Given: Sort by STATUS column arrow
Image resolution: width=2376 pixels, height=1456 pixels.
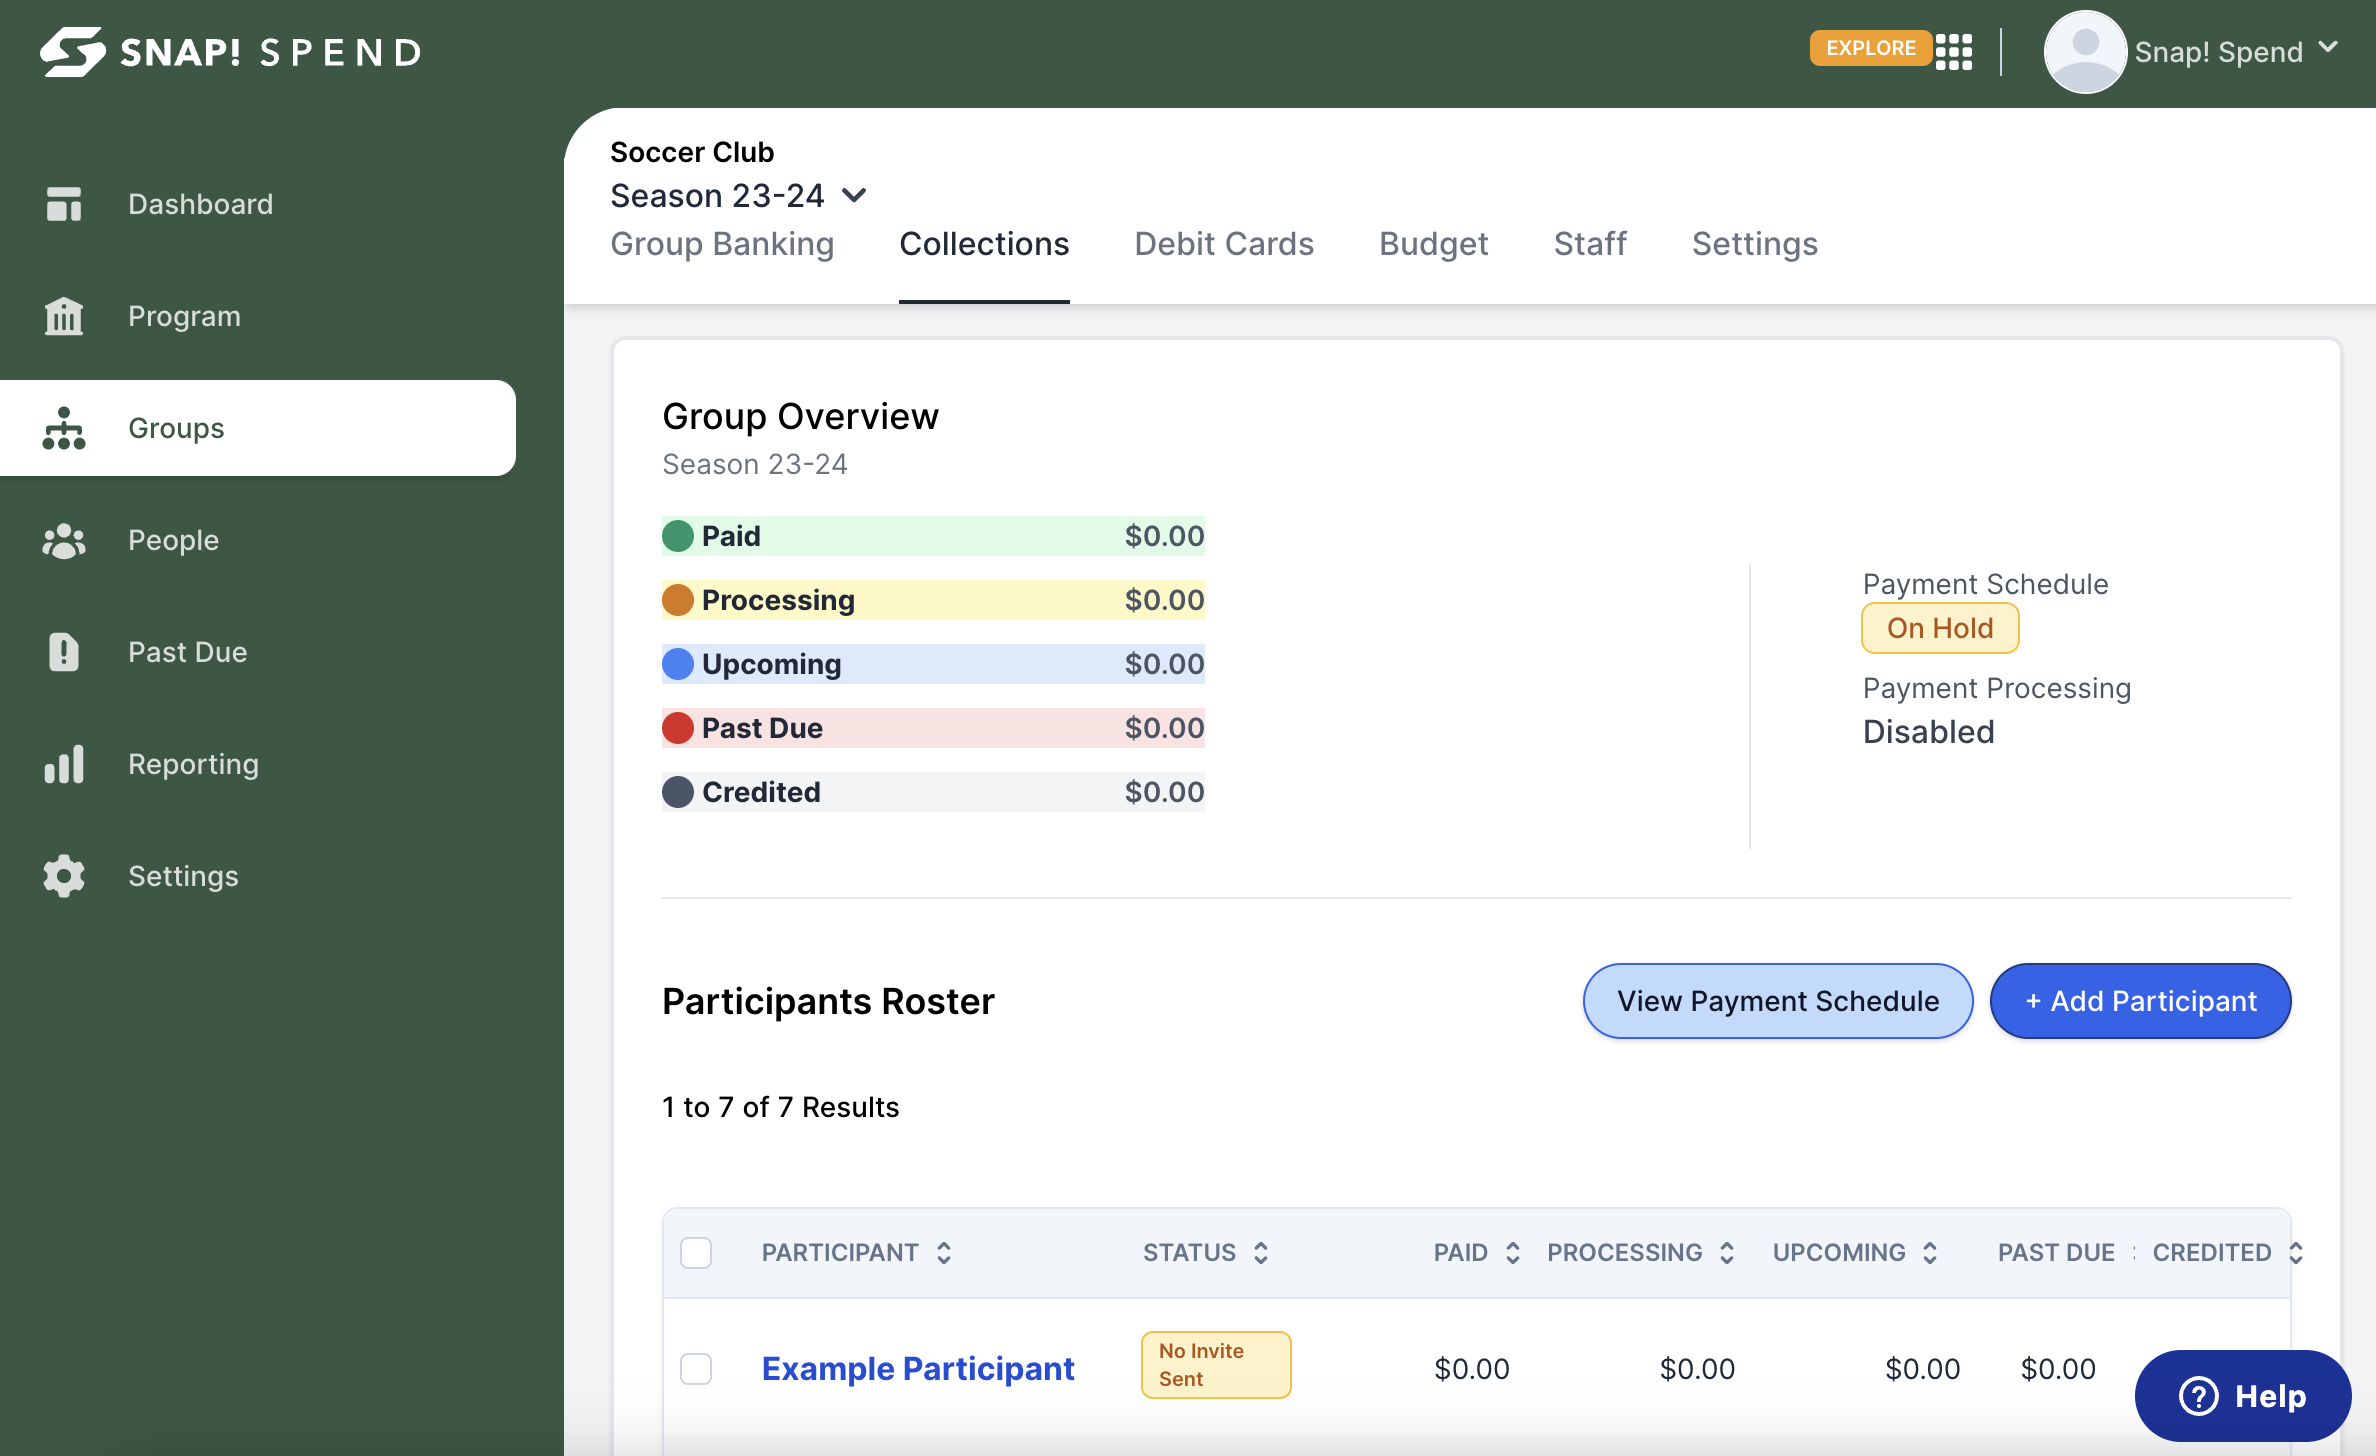Looking at the screenshot, I should click(1263, 1252).
